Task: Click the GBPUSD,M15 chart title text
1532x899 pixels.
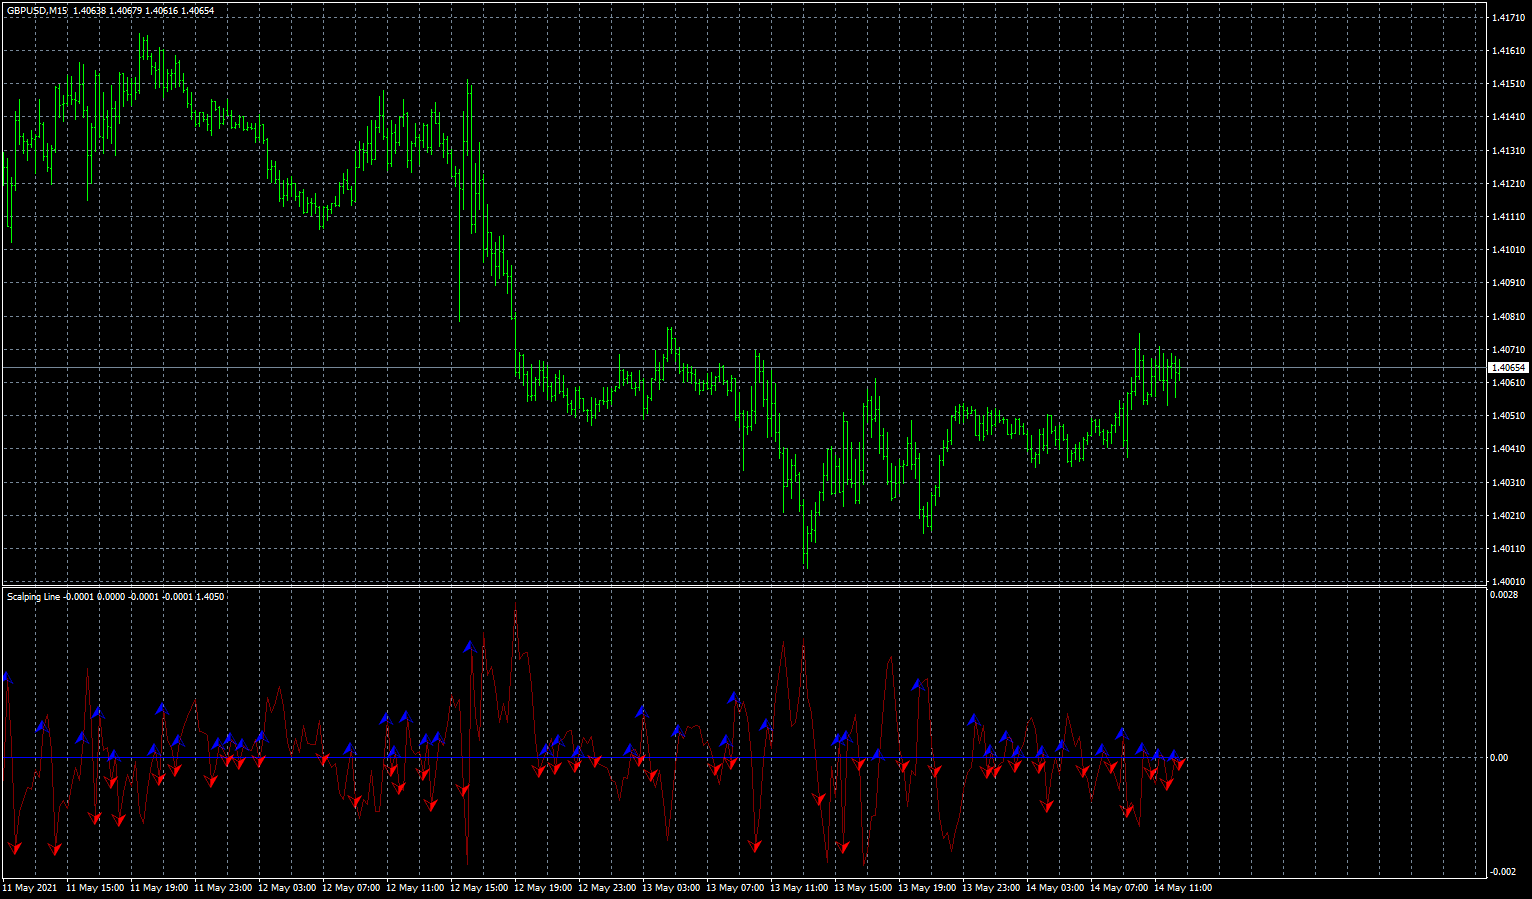Action: click(38, 10)
